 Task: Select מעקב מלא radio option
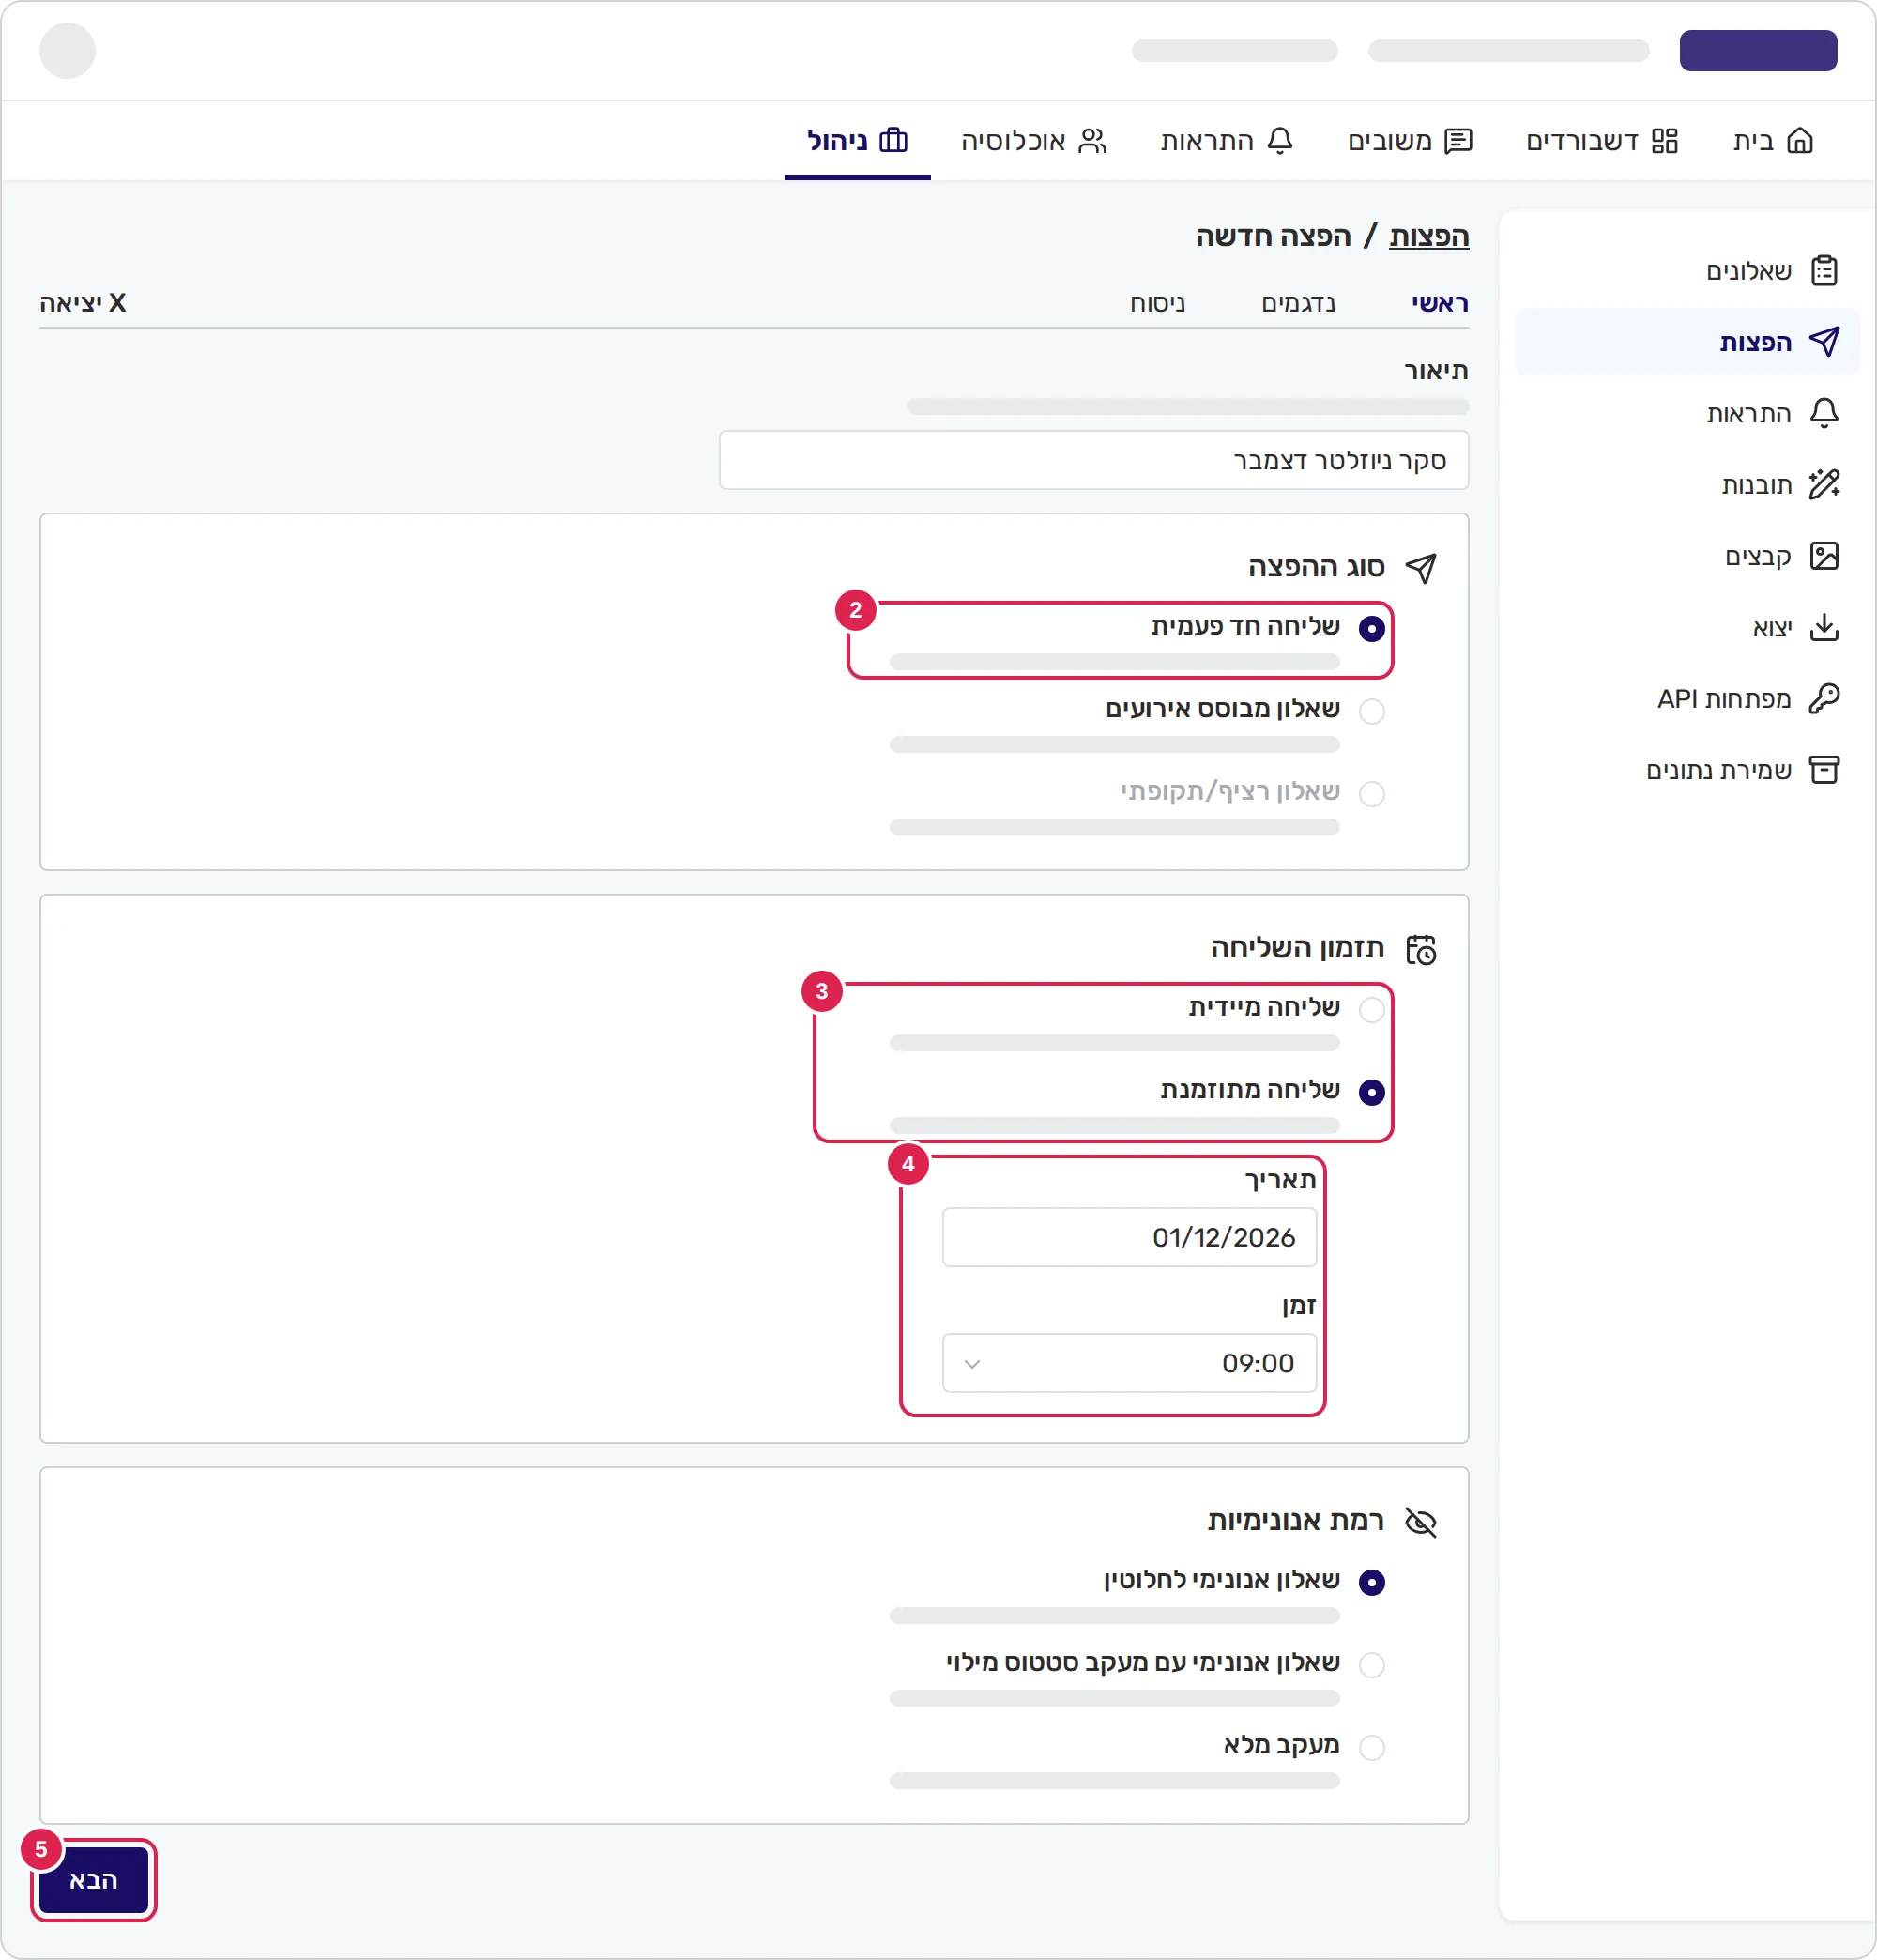[1371, 1747]
